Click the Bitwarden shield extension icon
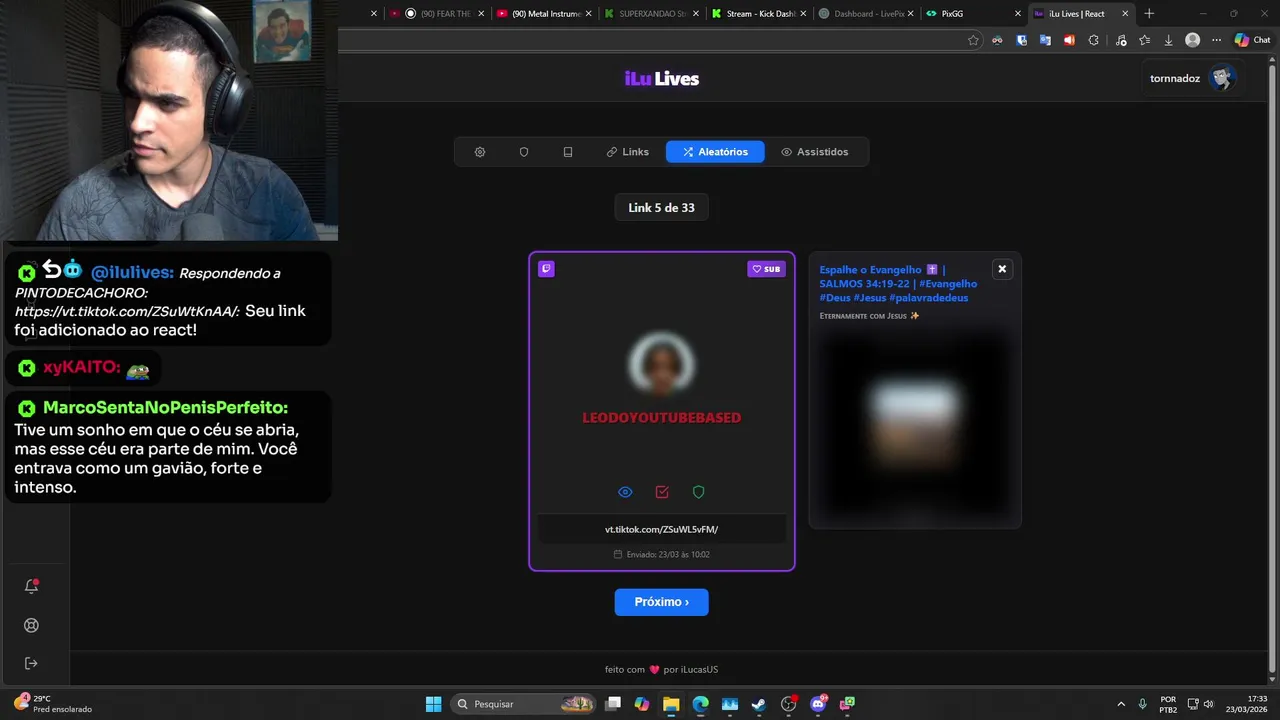This screenshot has width=1280, height=720. click(1021, 40)
